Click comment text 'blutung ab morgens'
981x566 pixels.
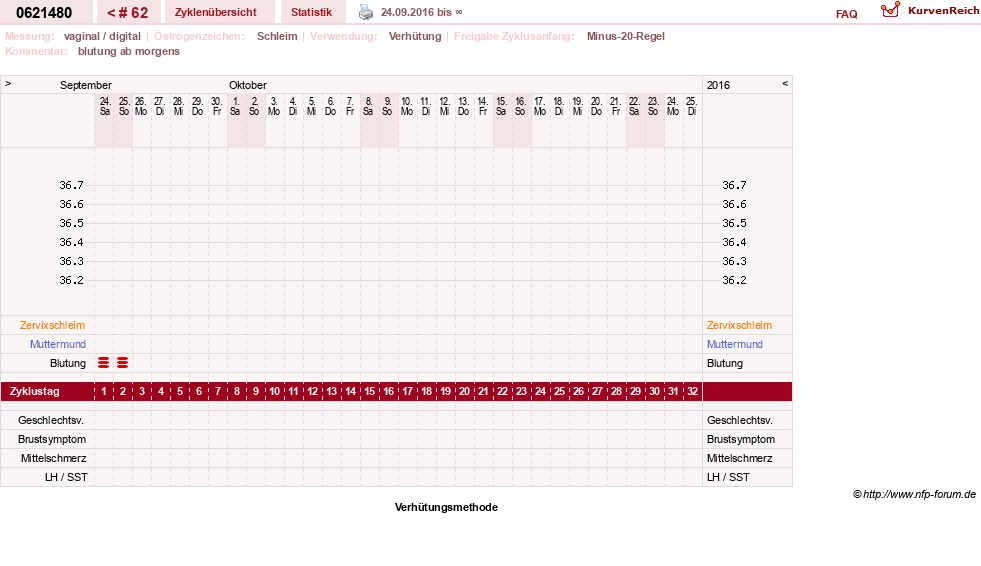tap(129, 51)
